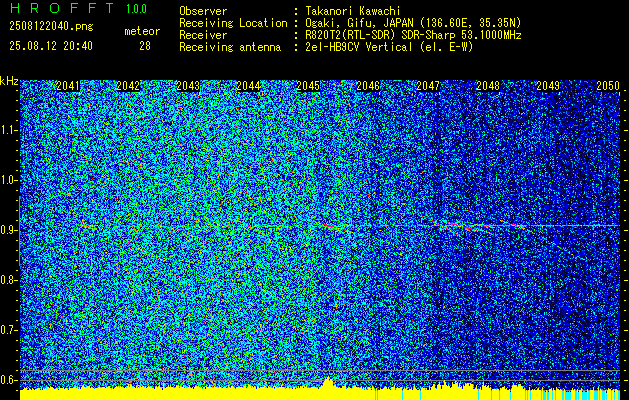The height and width of the screenshot is (400, 629).
Task: Select the filename 2508122040.png
Action: (51, 27)
